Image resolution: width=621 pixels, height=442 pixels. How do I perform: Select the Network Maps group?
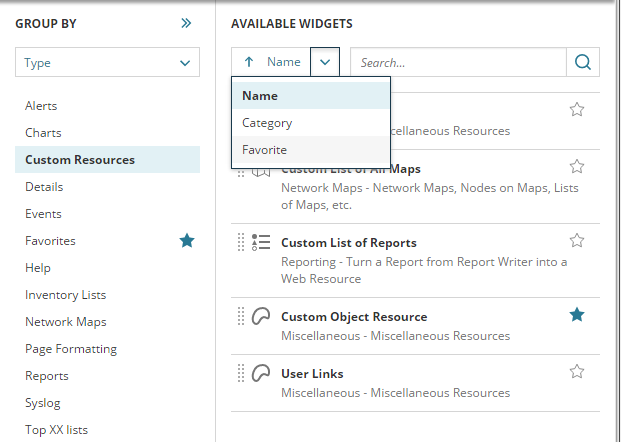point(66,322)
